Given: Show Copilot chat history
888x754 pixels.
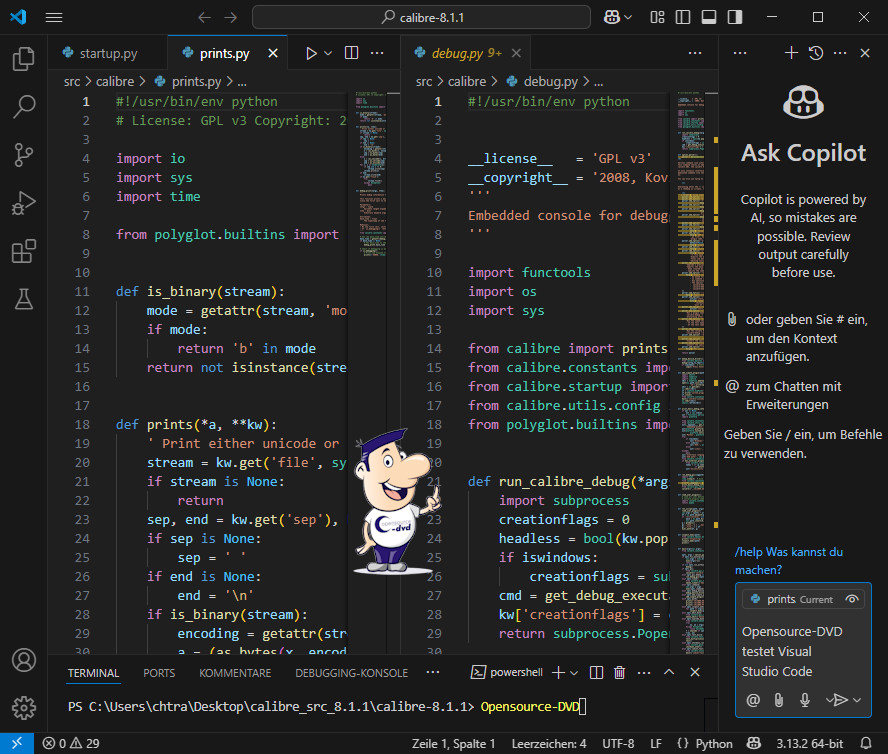Looking at the screenshot, I should point(816,53).
